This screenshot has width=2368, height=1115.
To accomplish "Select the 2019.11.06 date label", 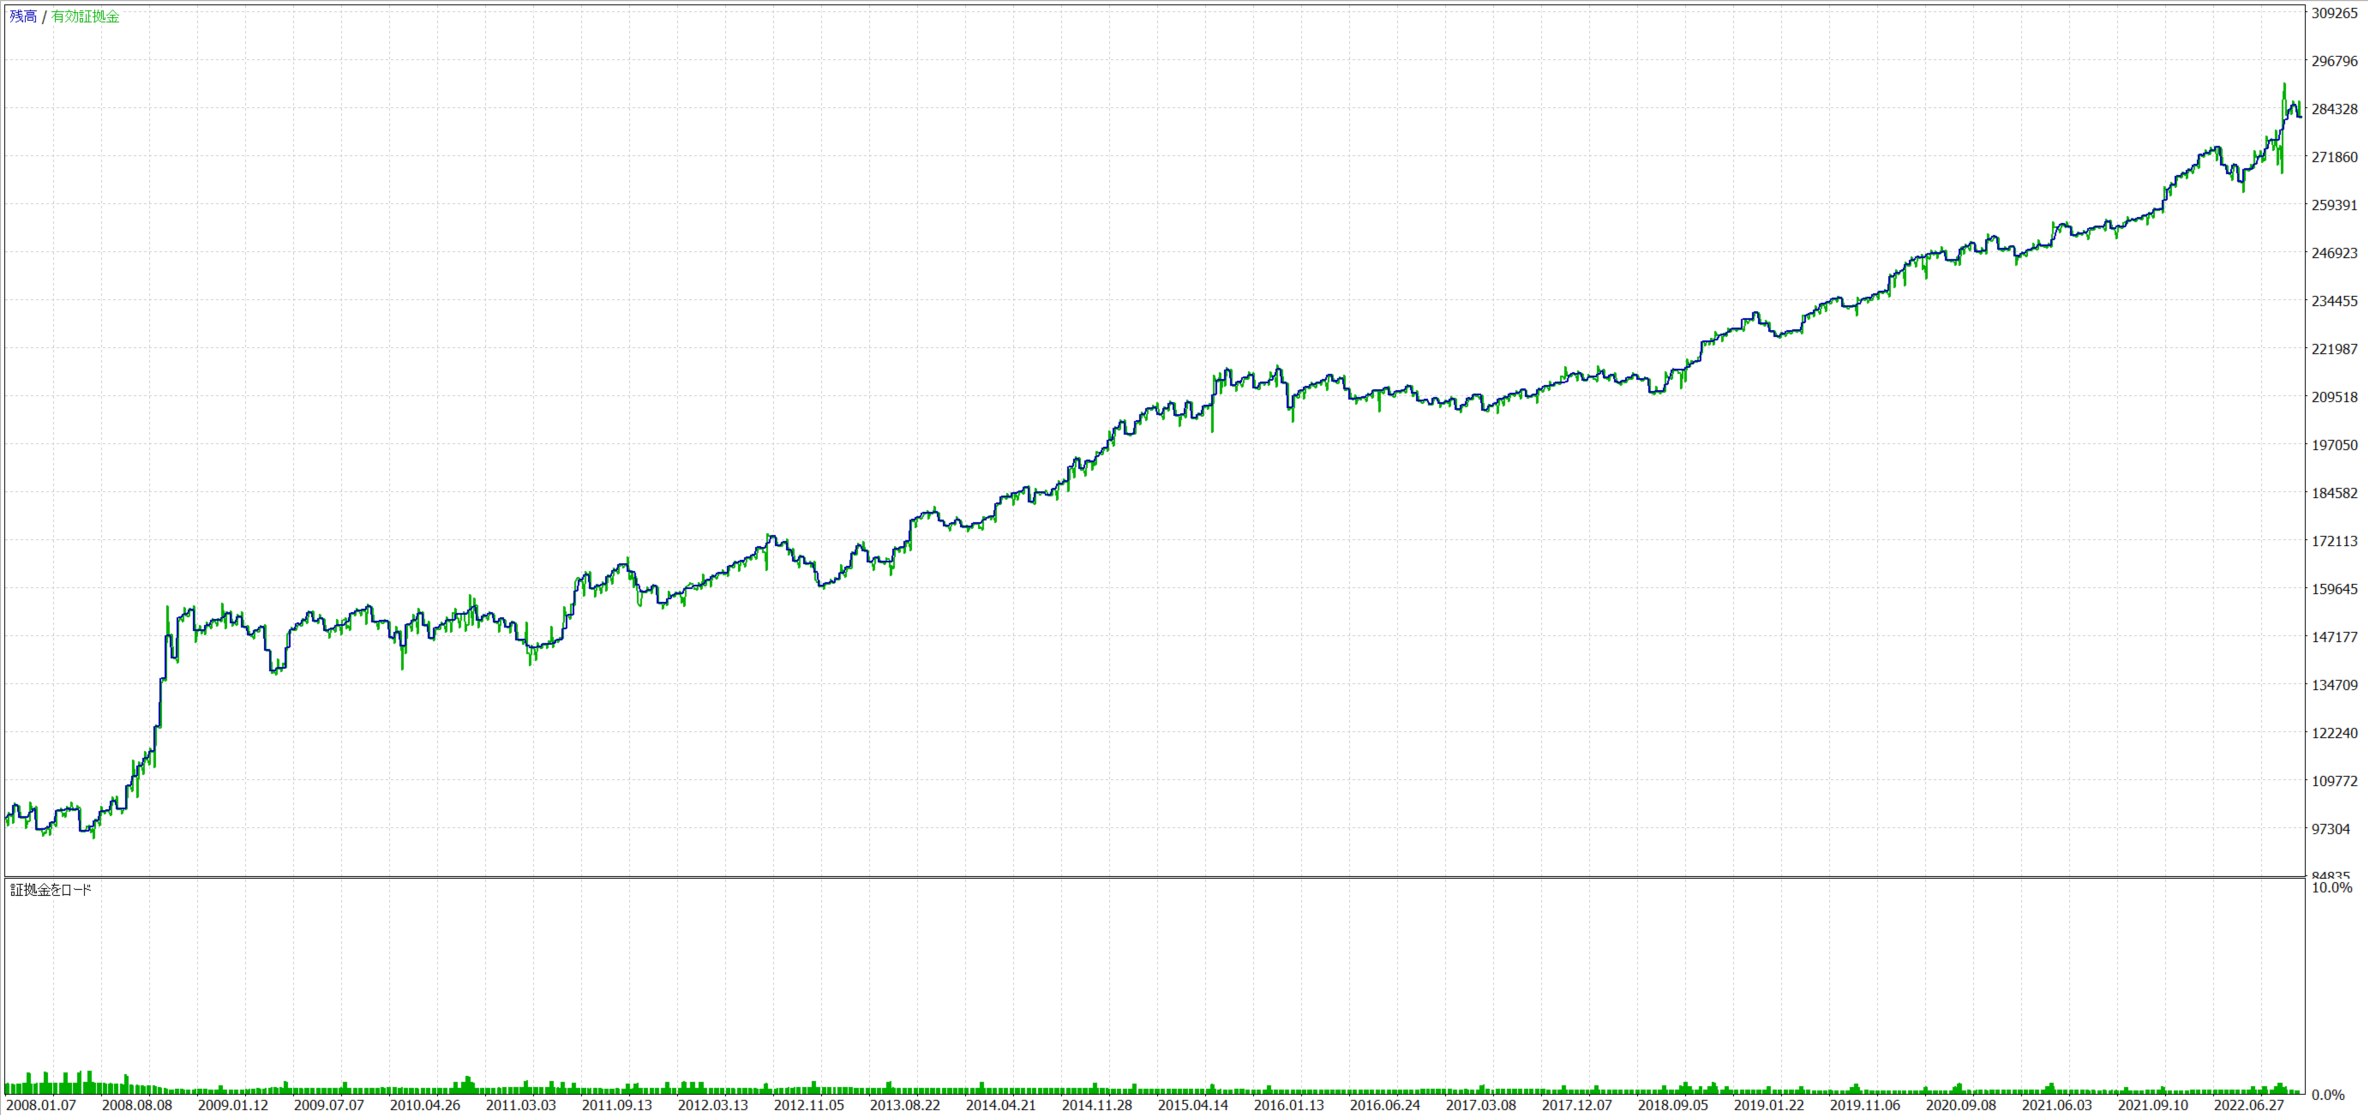I will pyautogui.click(x=1865, y=1105).
